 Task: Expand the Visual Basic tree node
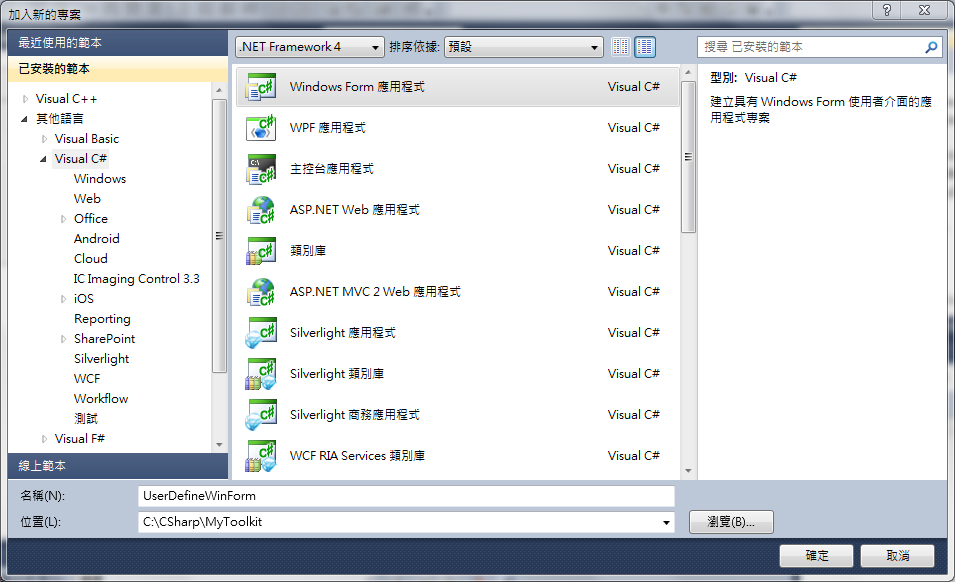(44, 139)
